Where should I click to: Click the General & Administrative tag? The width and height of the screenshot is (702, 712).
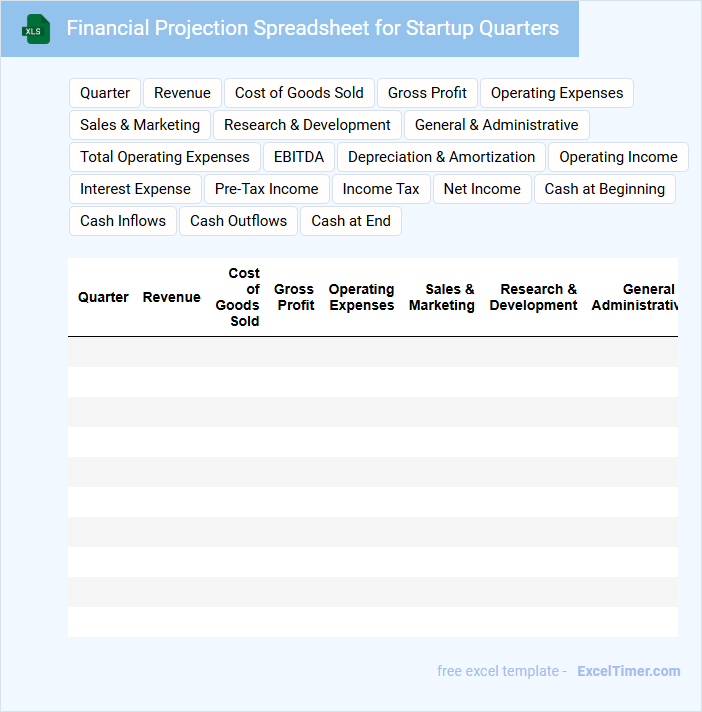click(496, 125)
